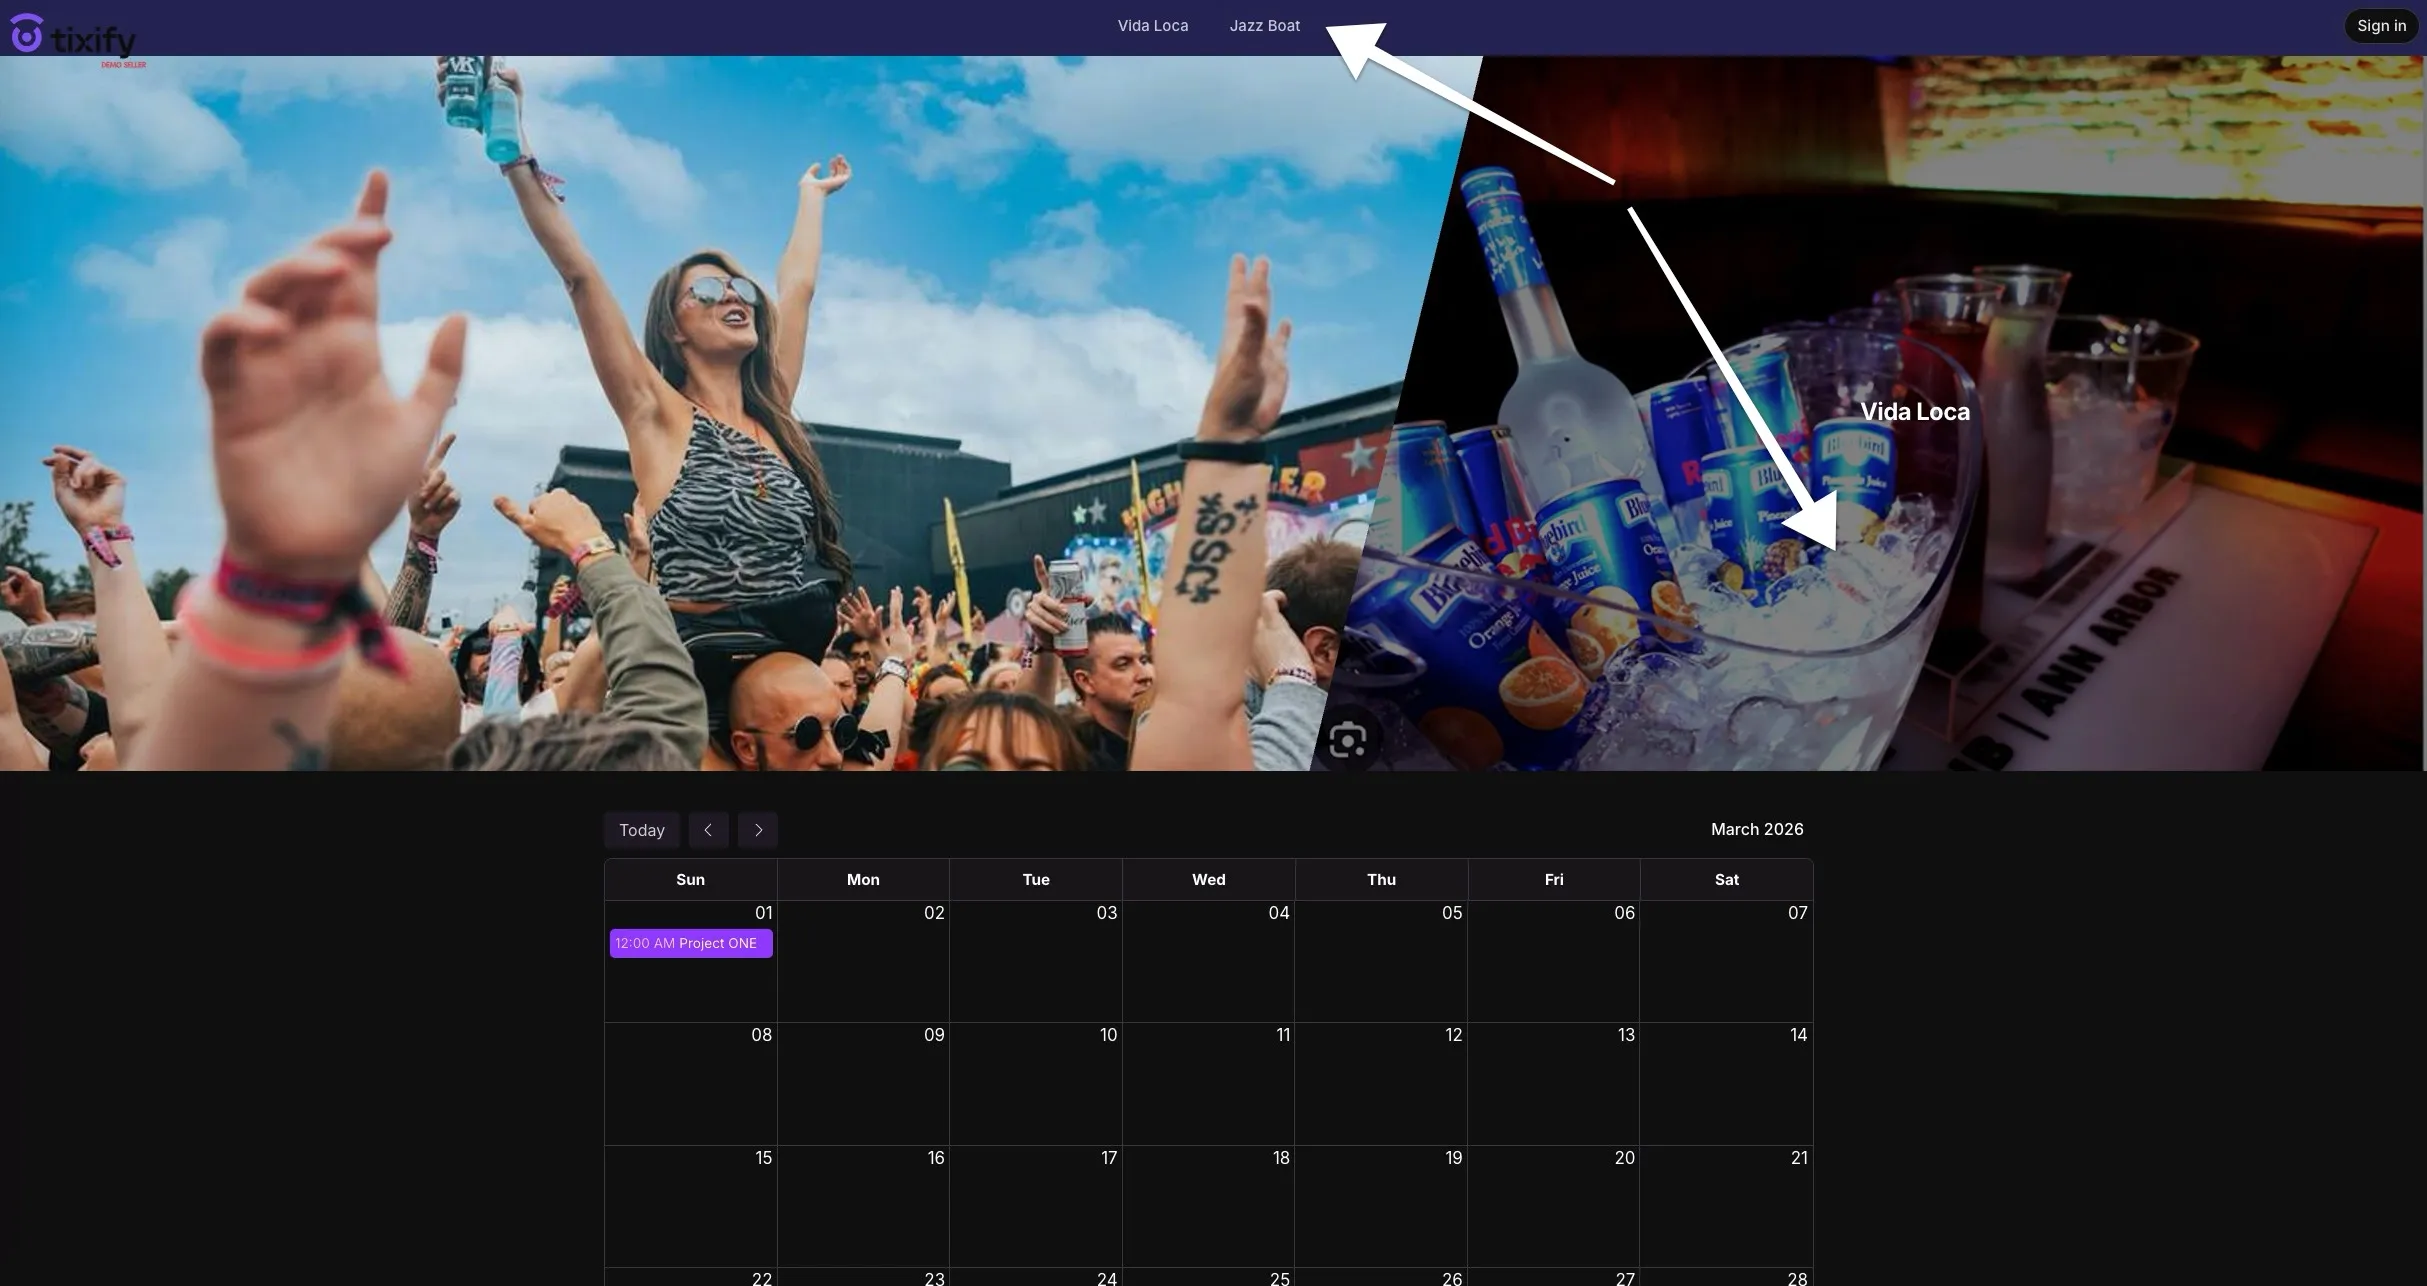Click the Sat column header
The height and width of the screenshot is (1286, 2427).
tap(1726, 880)
